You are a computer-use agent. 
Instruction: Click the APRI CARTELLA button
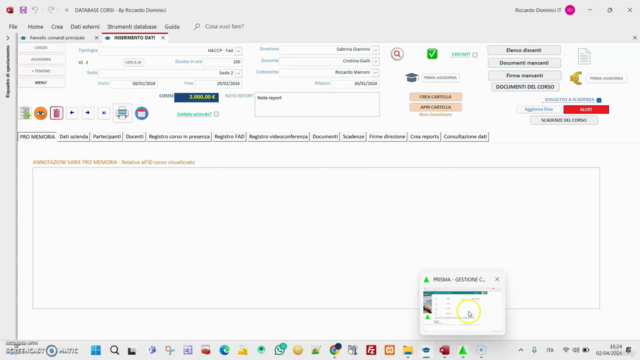(436, 107)
